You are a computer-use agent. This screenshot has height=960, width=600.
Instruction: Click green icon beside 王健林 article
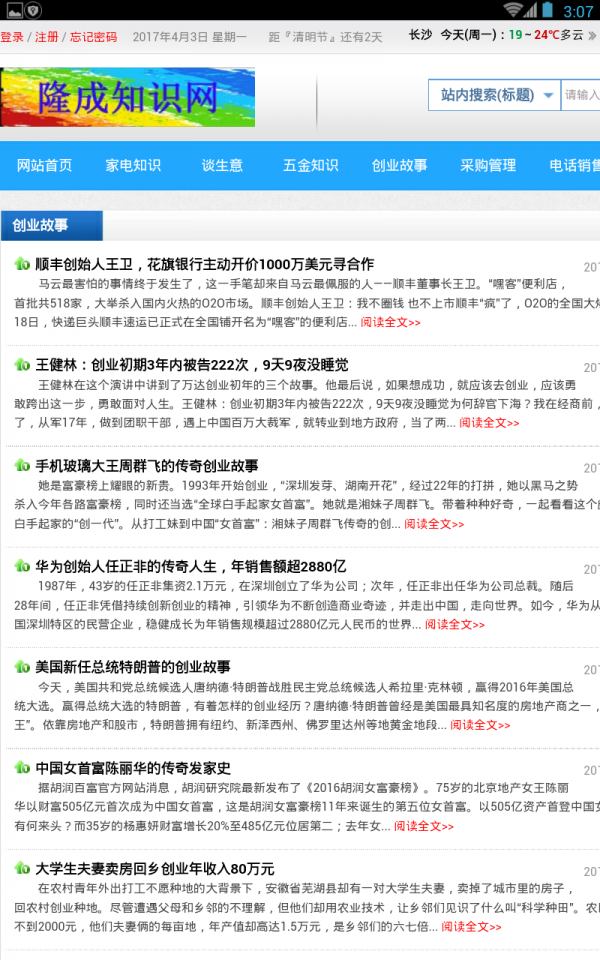coord(22,365)
